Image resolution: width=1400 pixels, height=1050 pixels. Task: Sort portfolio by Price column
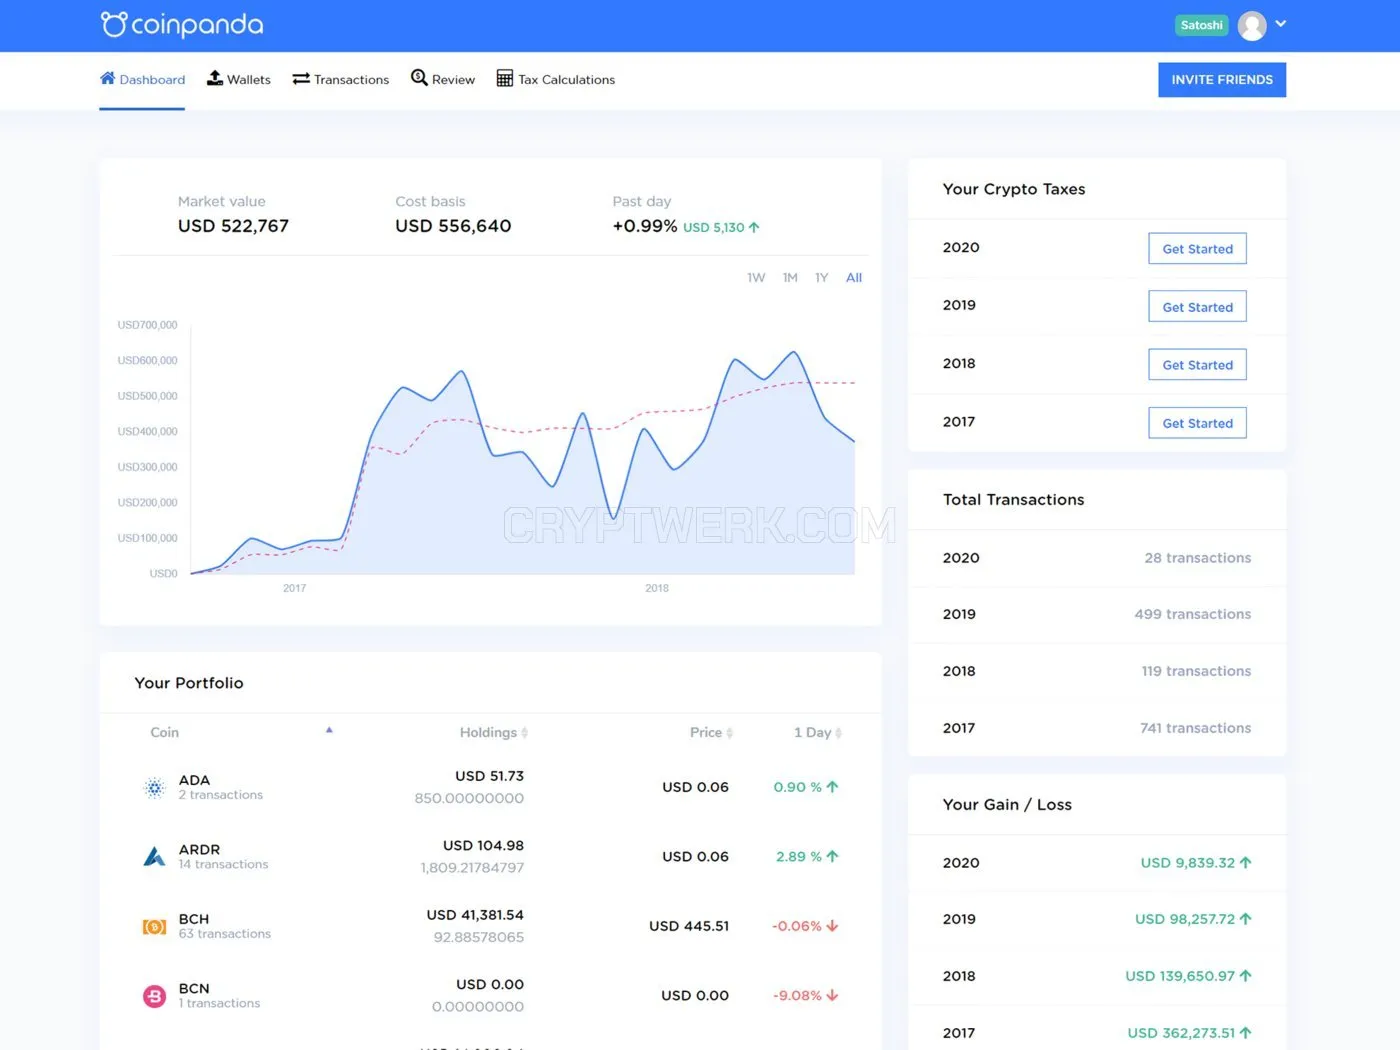tap(711, 733)
